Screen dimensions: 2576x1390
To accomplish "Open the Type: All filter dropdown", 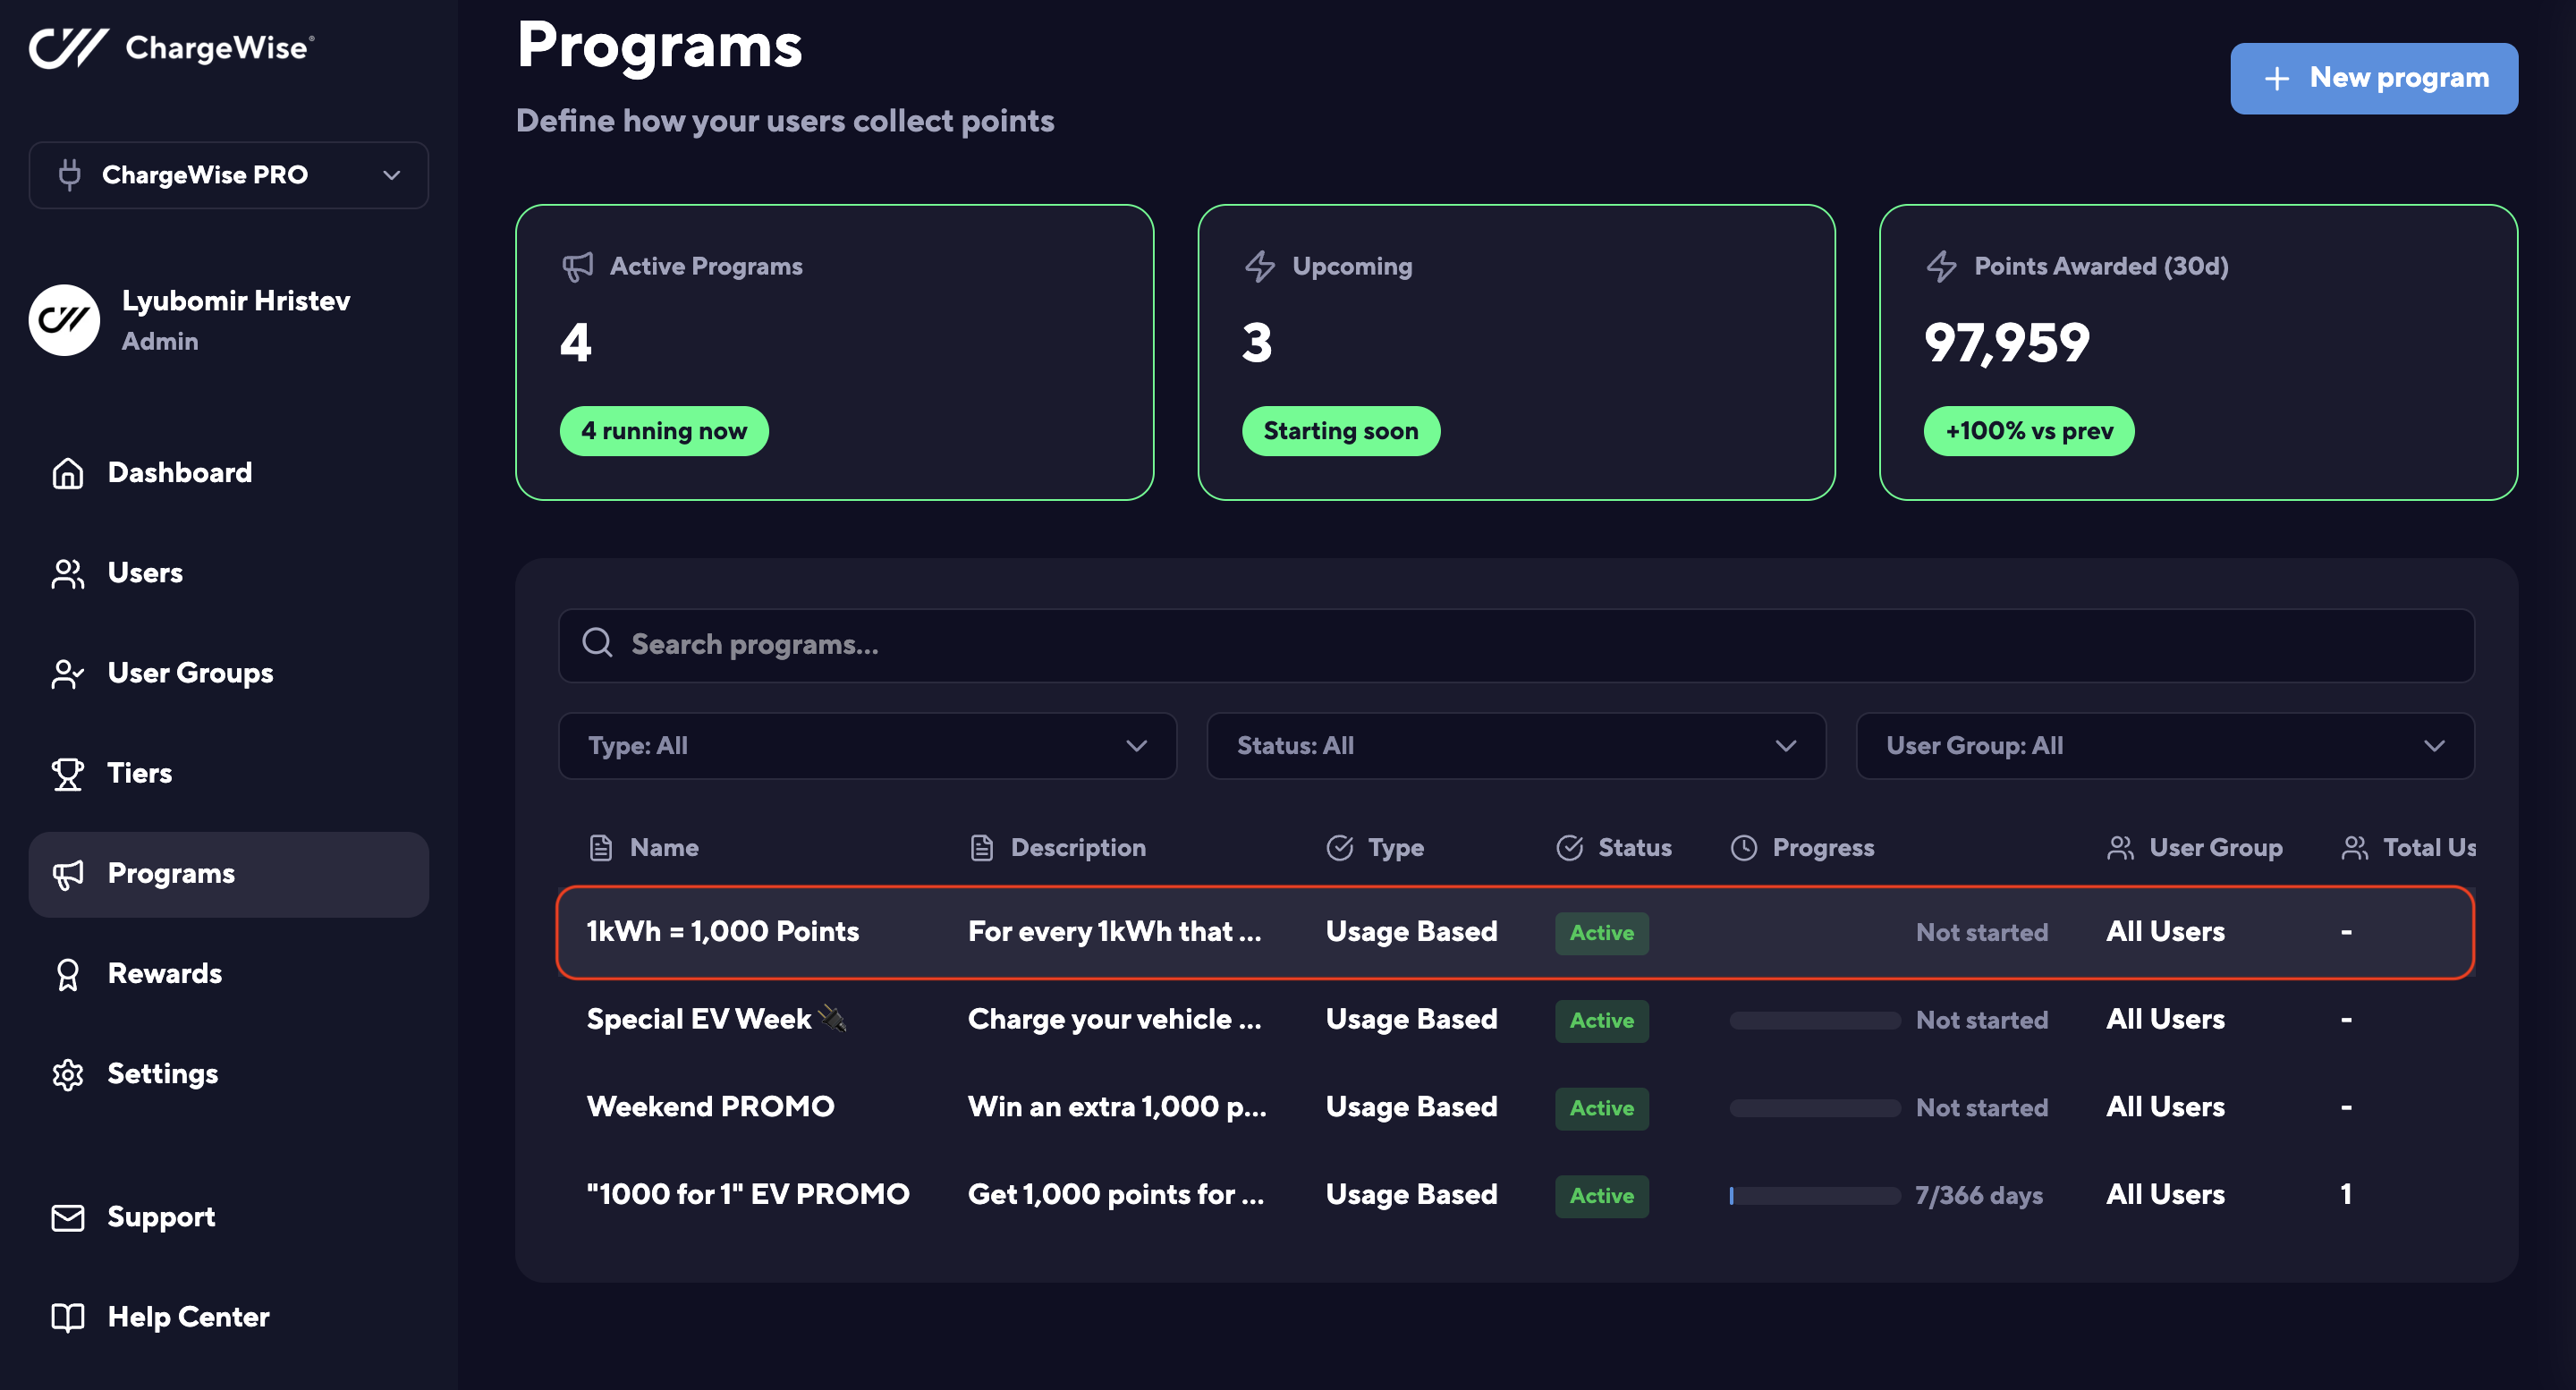I will coord(867,746).
